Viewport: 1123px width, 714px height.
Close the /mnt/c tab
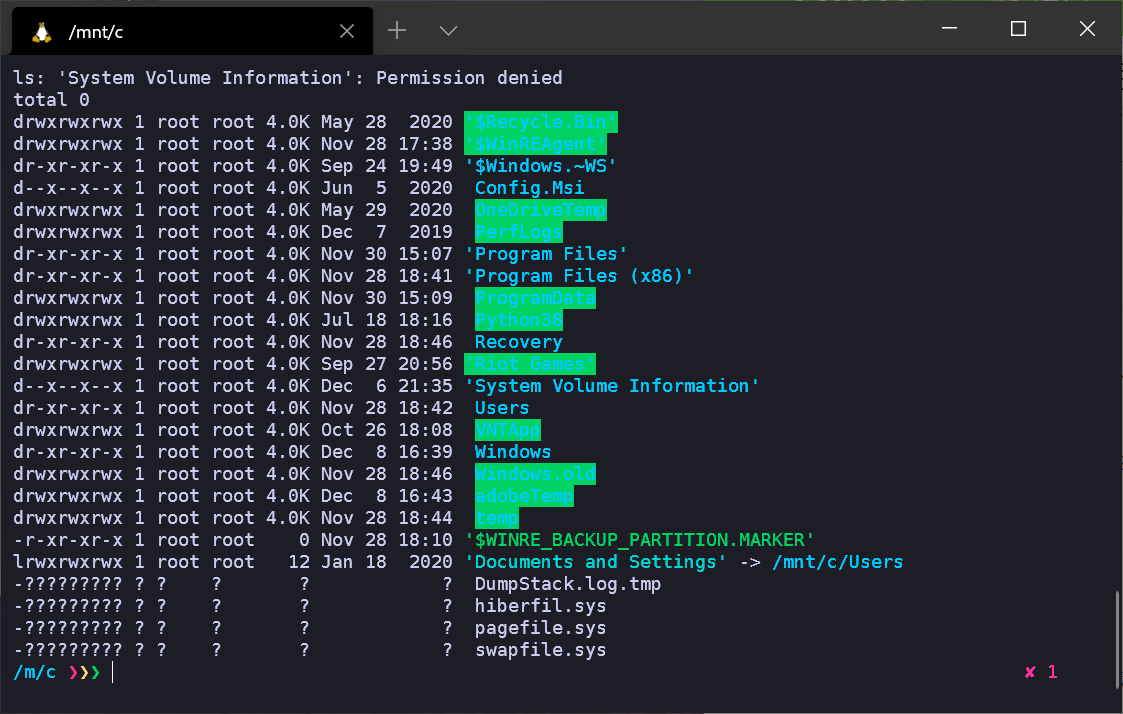click(347, 31)
